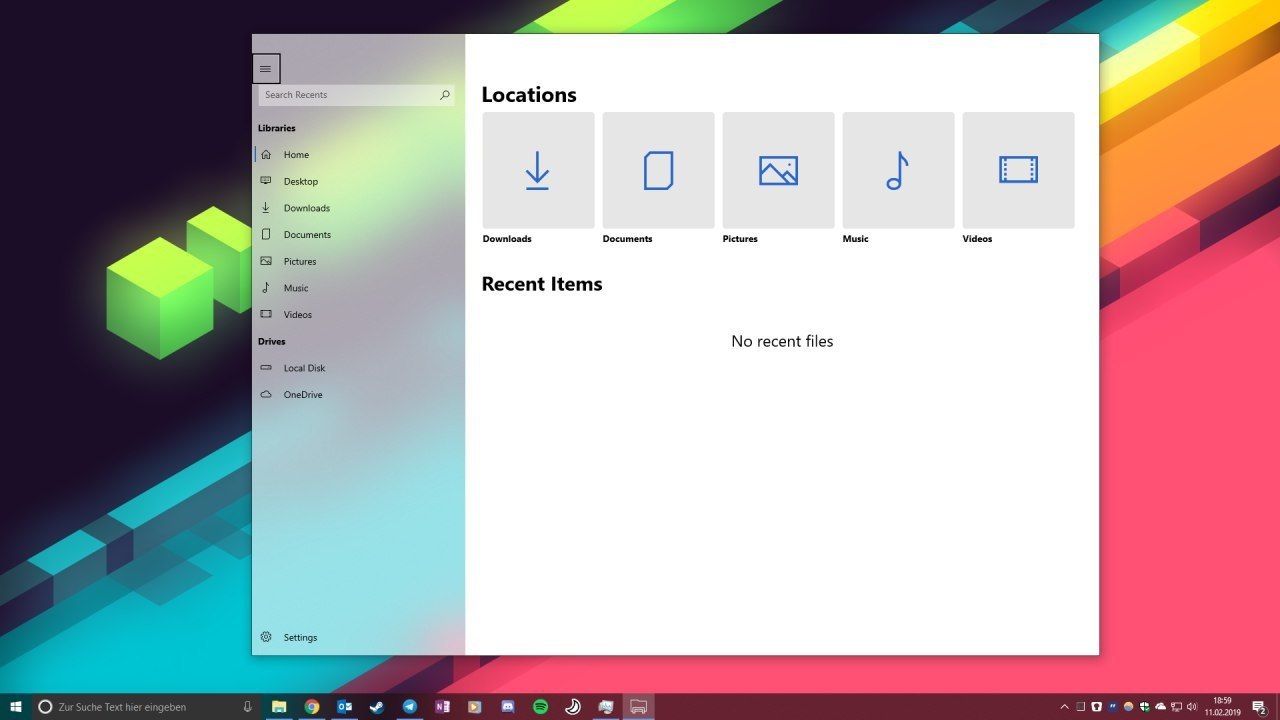Image resolution: width=1280 pixels, height=720 pixels.
Task: Click the Home house icon in sidebar
Action: click(x=266, y=154)
